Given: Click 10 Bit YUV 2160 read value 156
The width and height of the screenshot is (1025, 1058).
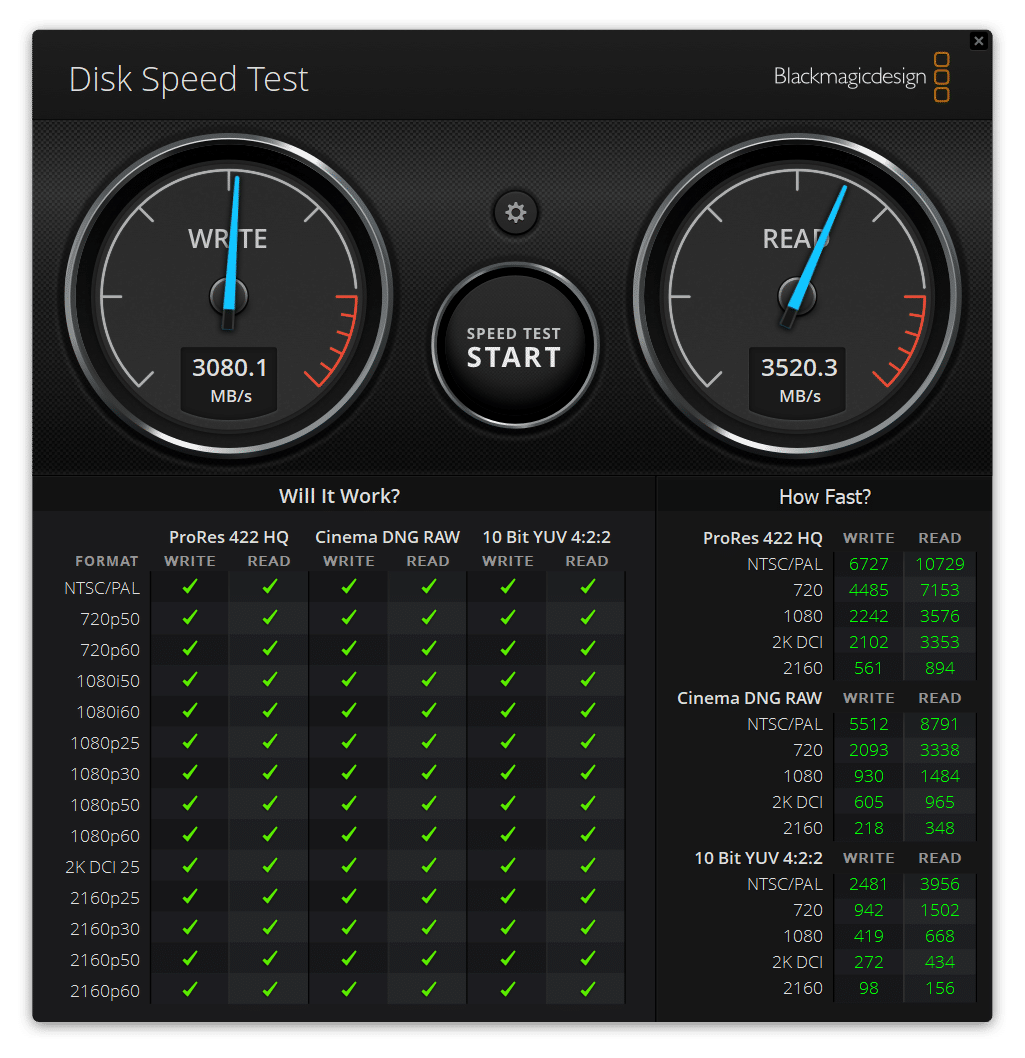Looking at the screenshot, I should pyautogui.click(x=940, y=988).
